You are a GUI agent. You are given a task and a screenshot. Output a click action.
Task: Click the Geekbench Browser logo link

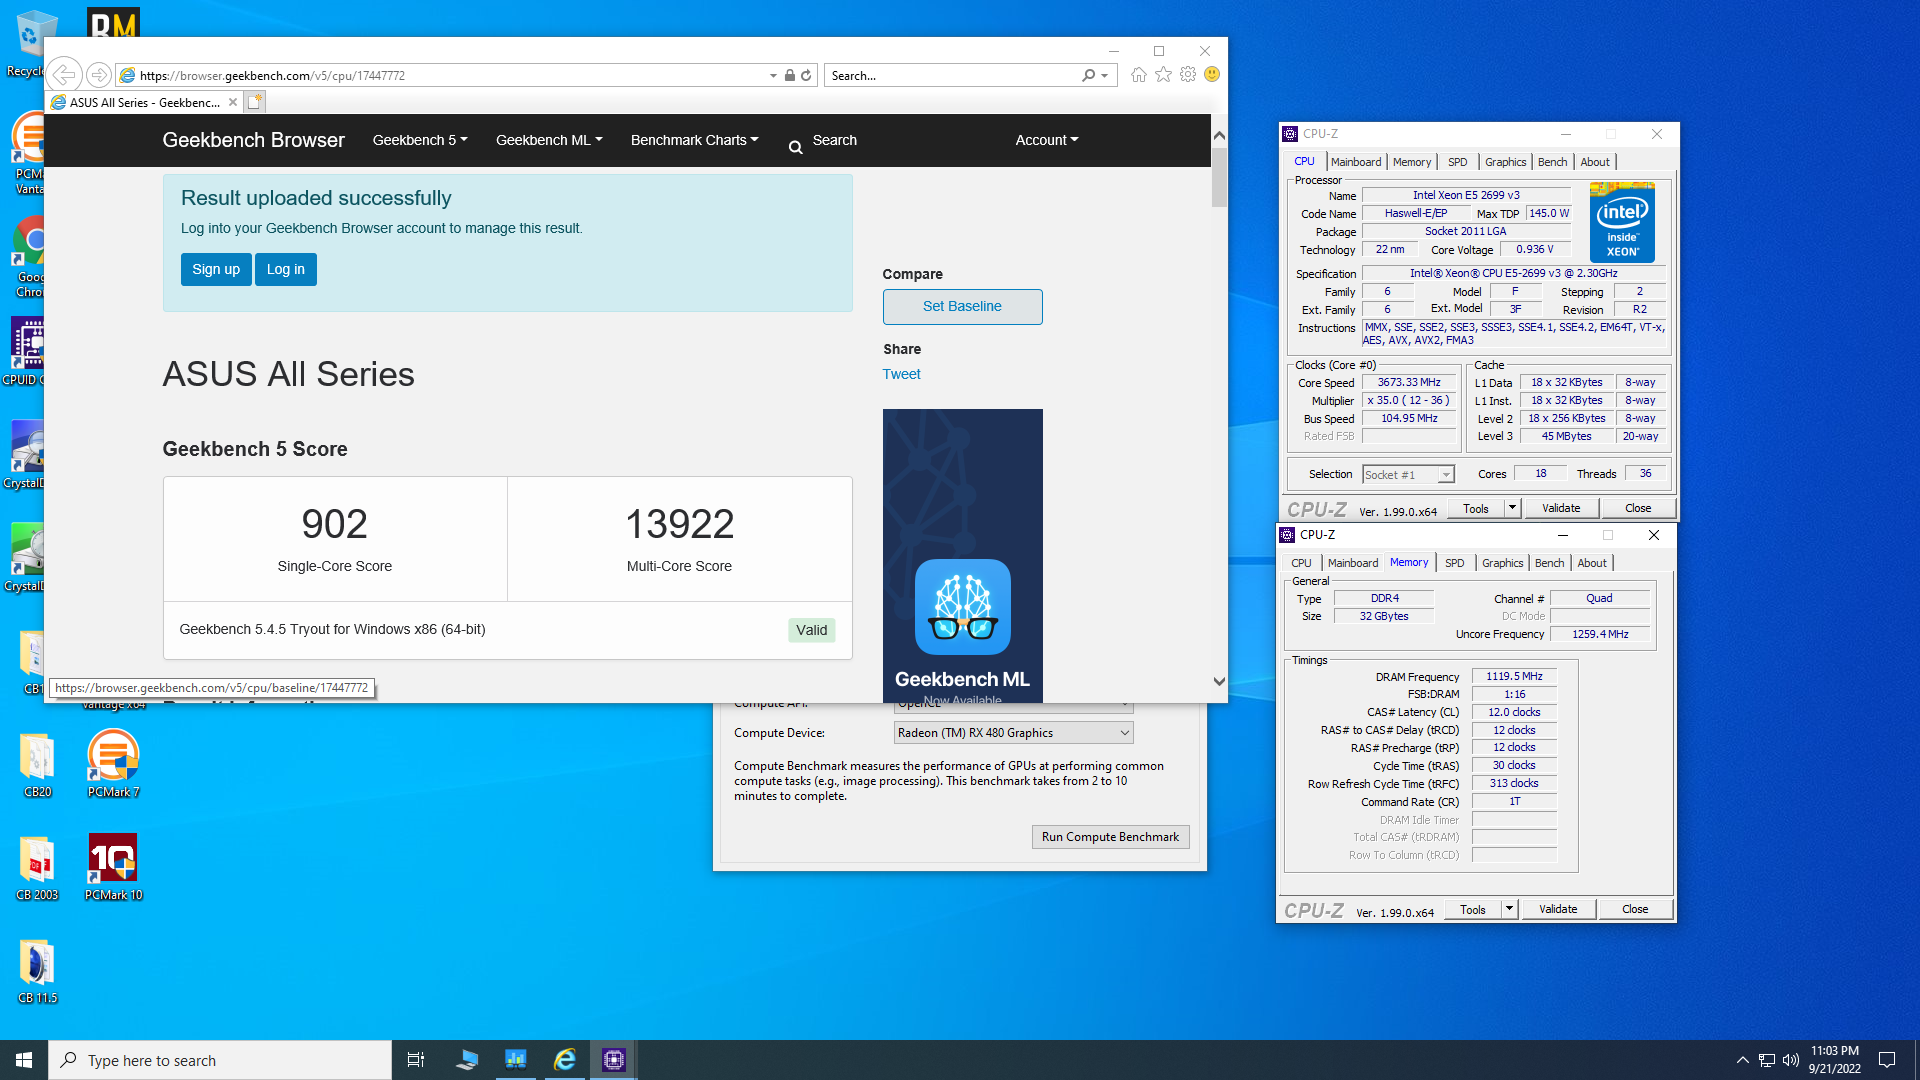[253, 140]
